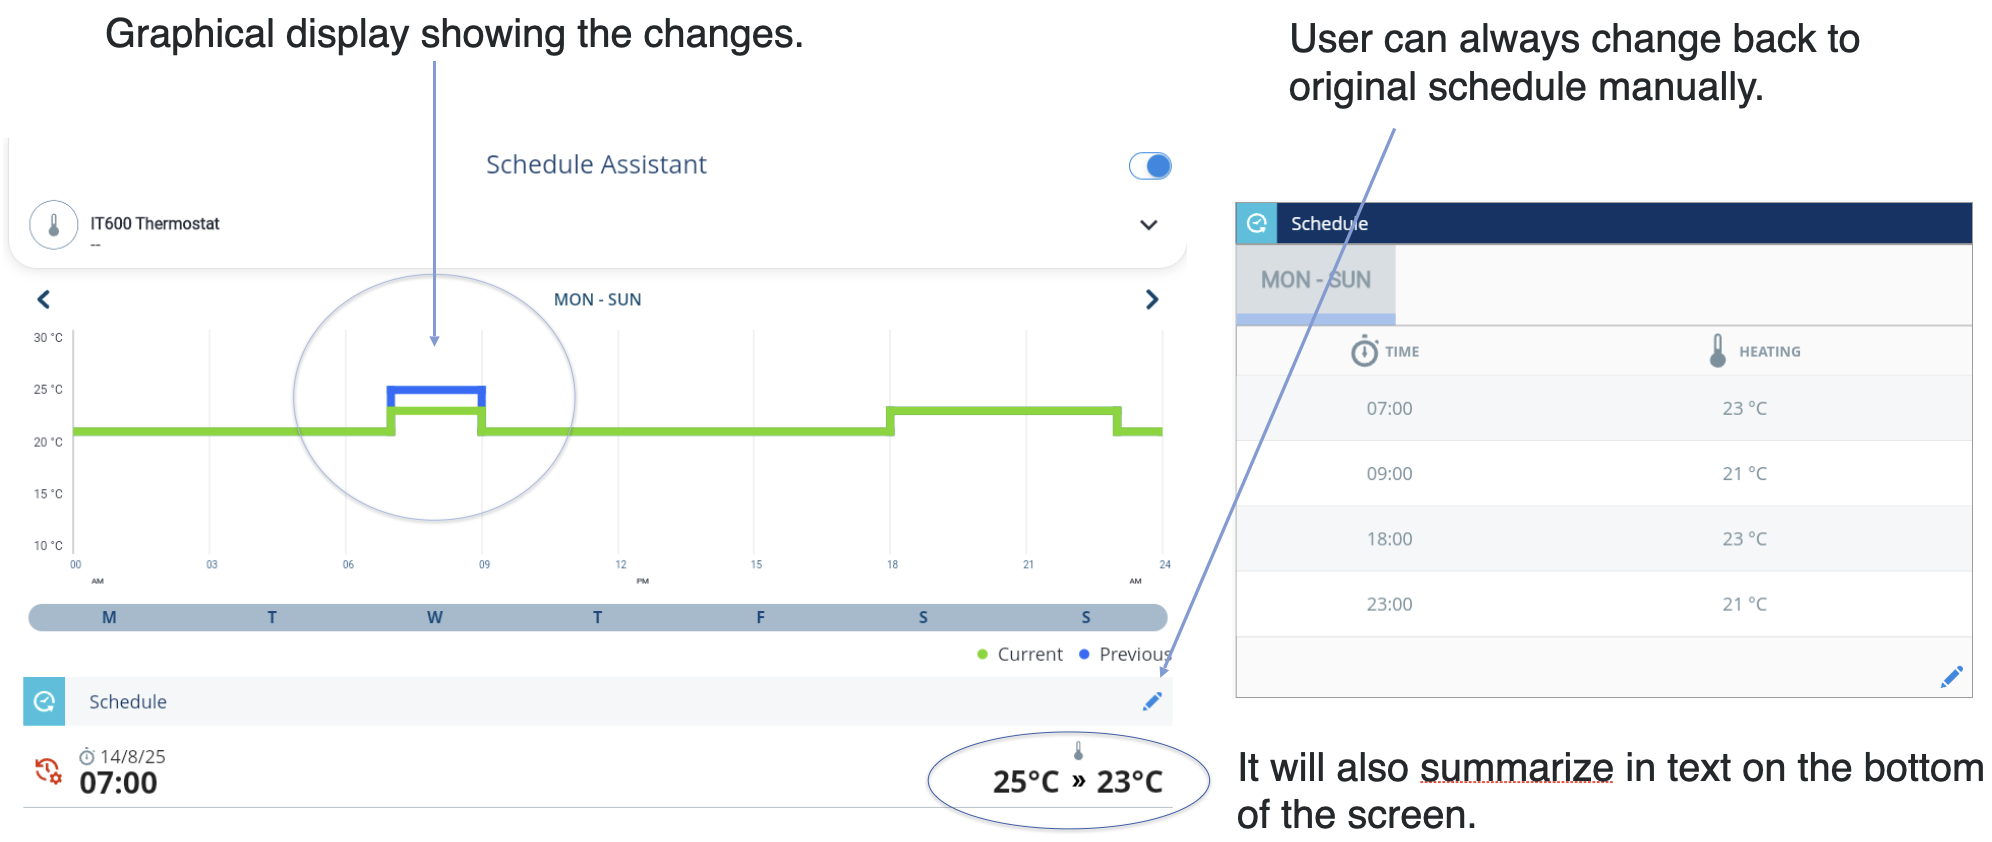Click the TIME stopwatch column icon
Screen dimensions: 1992x842
(x=1364, y=351)
